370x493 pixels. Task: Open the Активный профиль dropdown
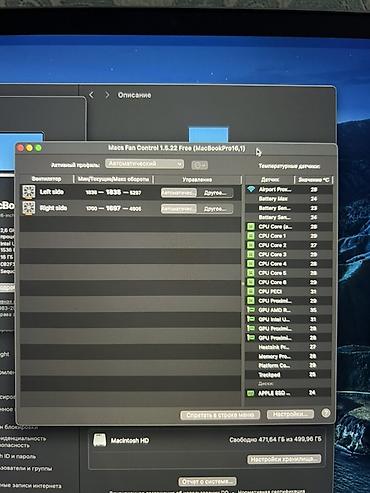144,164
